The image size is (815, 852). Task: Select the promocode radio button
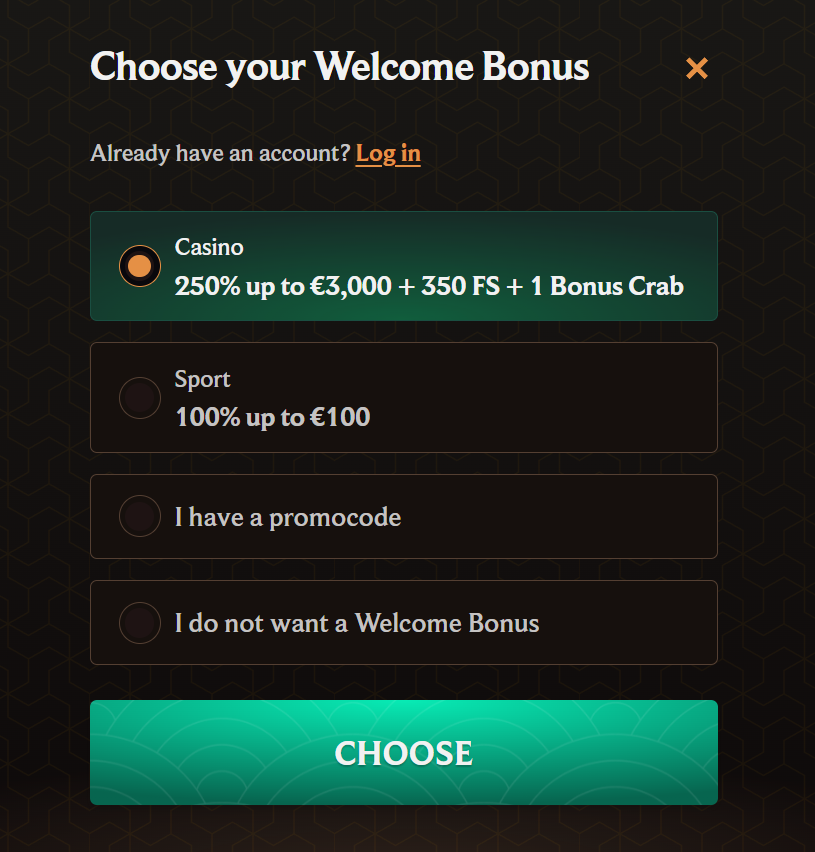[x=140, y=516]
